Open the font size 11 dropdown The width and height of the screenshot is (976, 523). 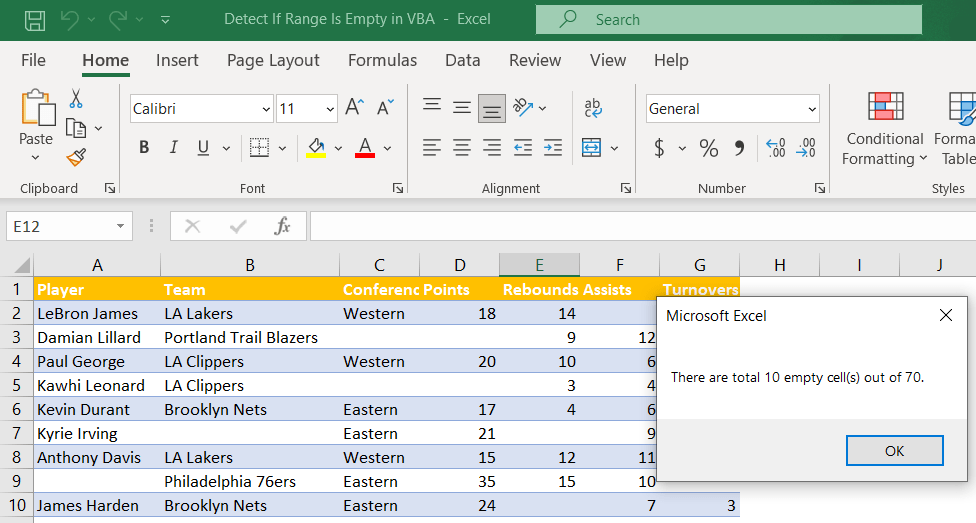330,110
